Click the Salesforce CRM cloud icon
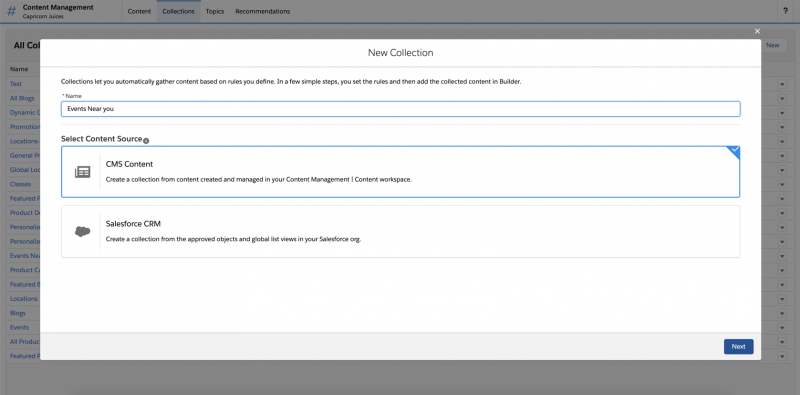The width and height of the screenshot is (800, 395). tap(83, 231)
